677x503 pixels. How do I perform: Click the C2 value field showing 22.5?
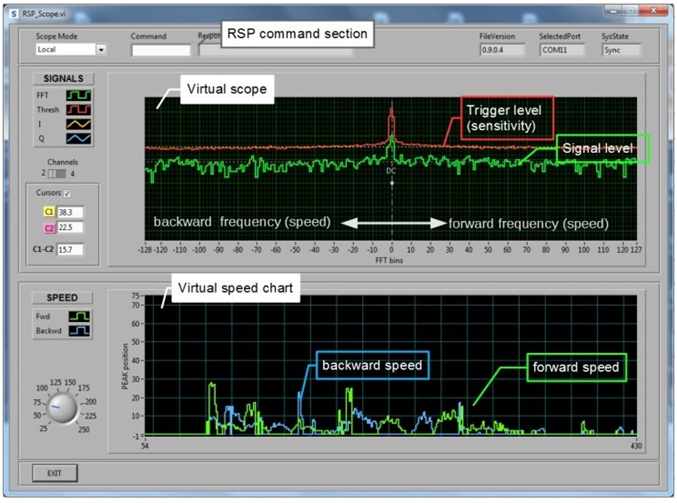click(70, 228)
